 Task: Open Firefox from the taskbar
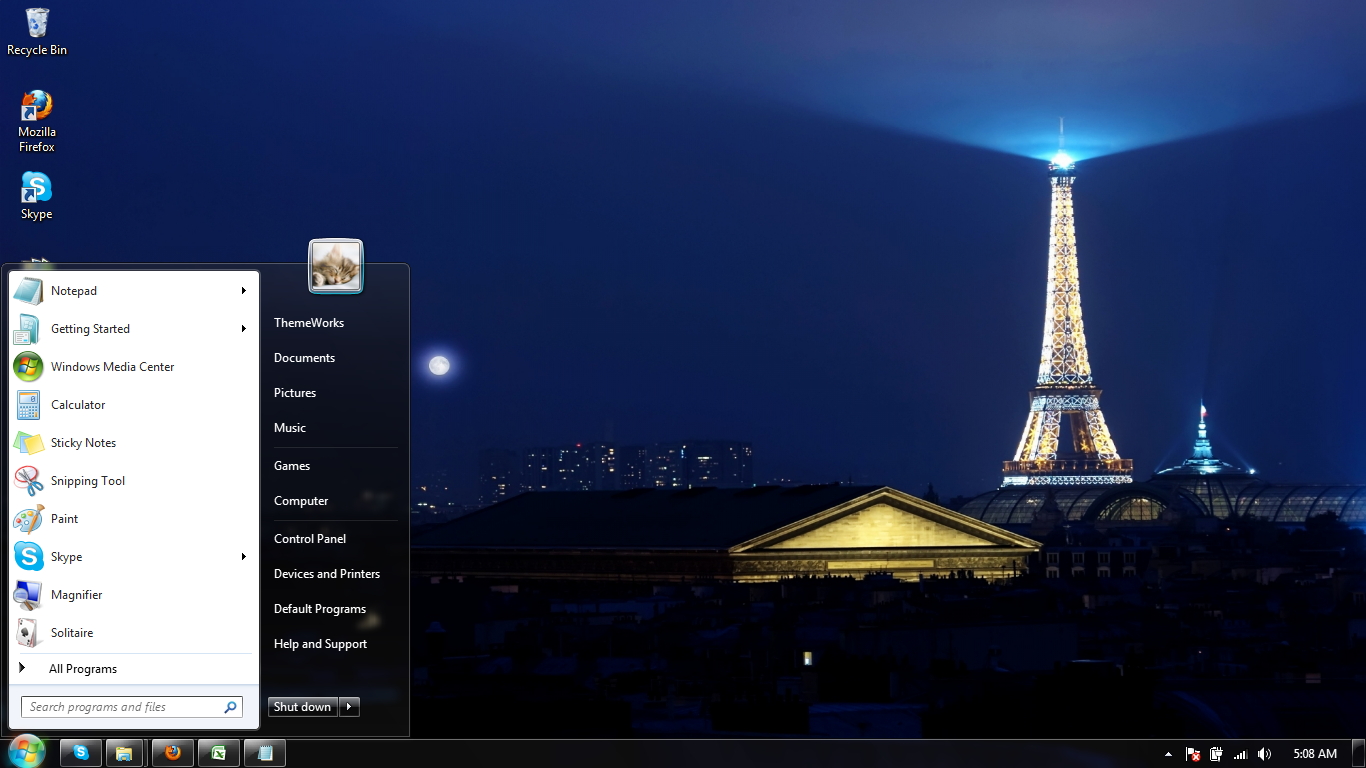coord(172,752)
